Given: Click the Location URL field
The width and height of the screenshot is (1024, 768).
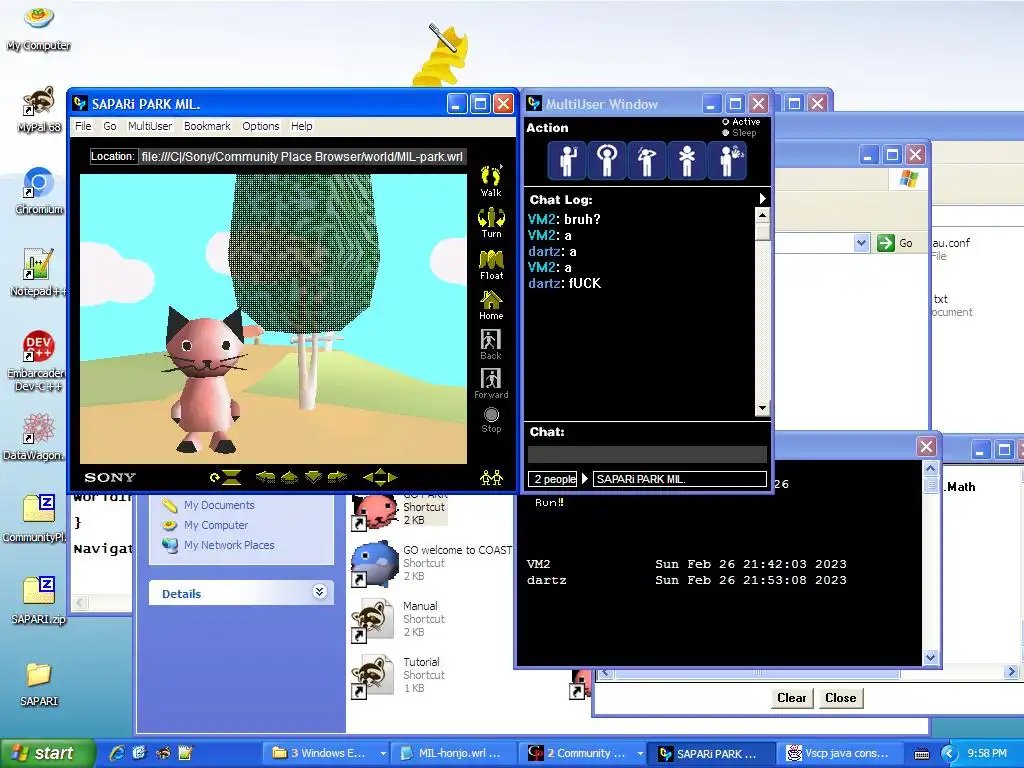Looking at the screenshot, I should [x=302, y=157].
